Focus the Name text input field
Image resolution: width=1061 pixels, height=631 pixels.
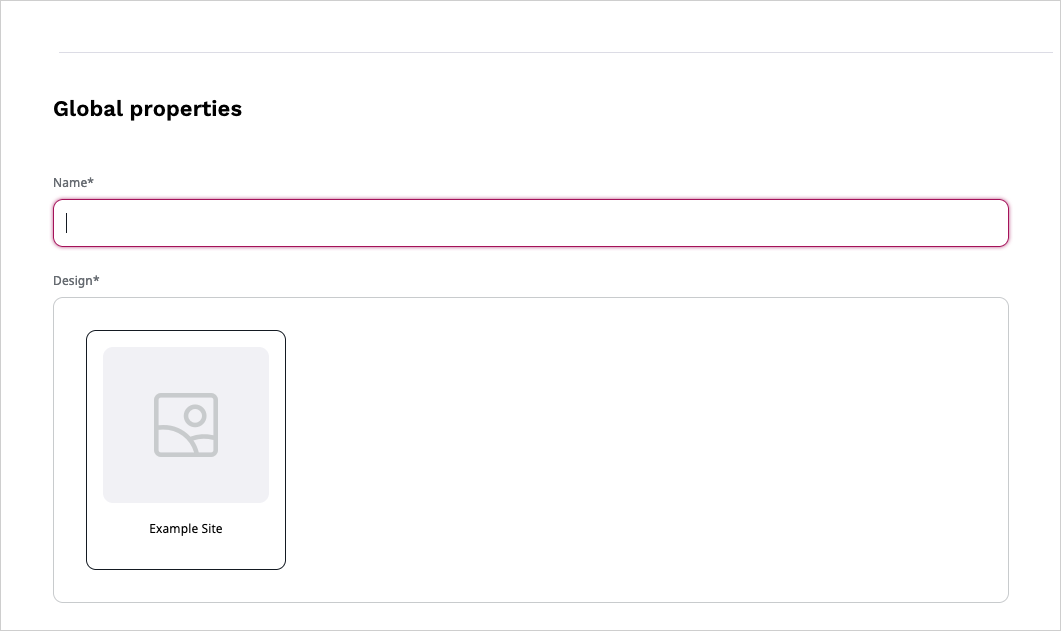tap(530, 223)
